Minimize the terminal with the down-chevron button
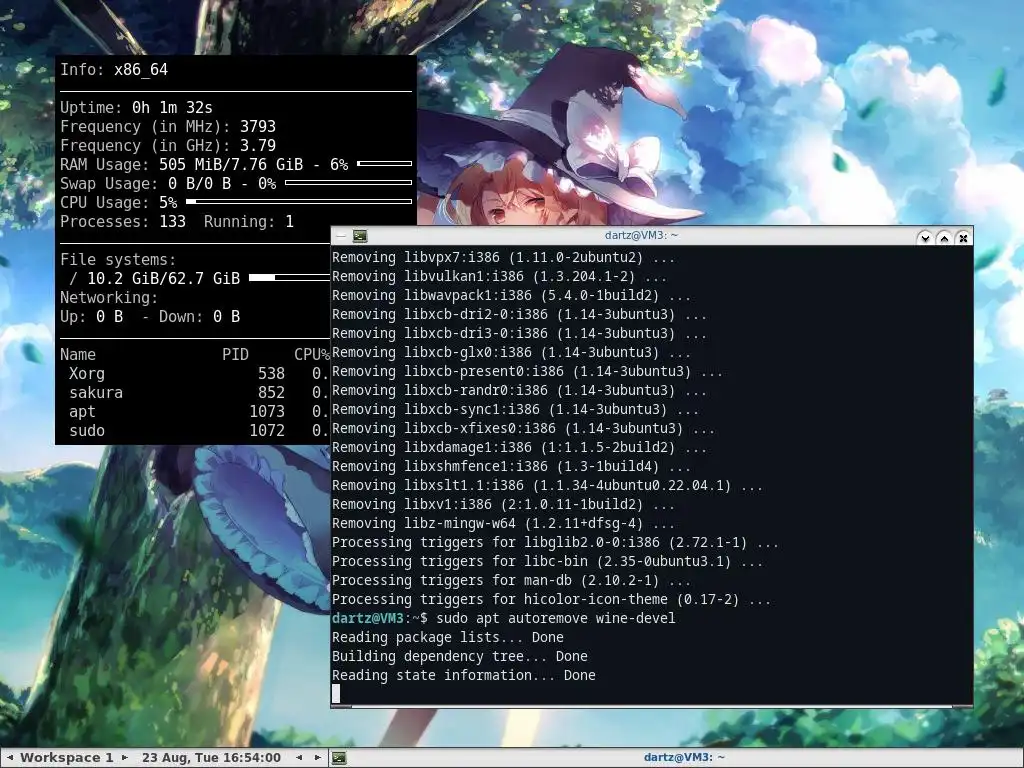1024x768 pixels. tap(925, 238)
